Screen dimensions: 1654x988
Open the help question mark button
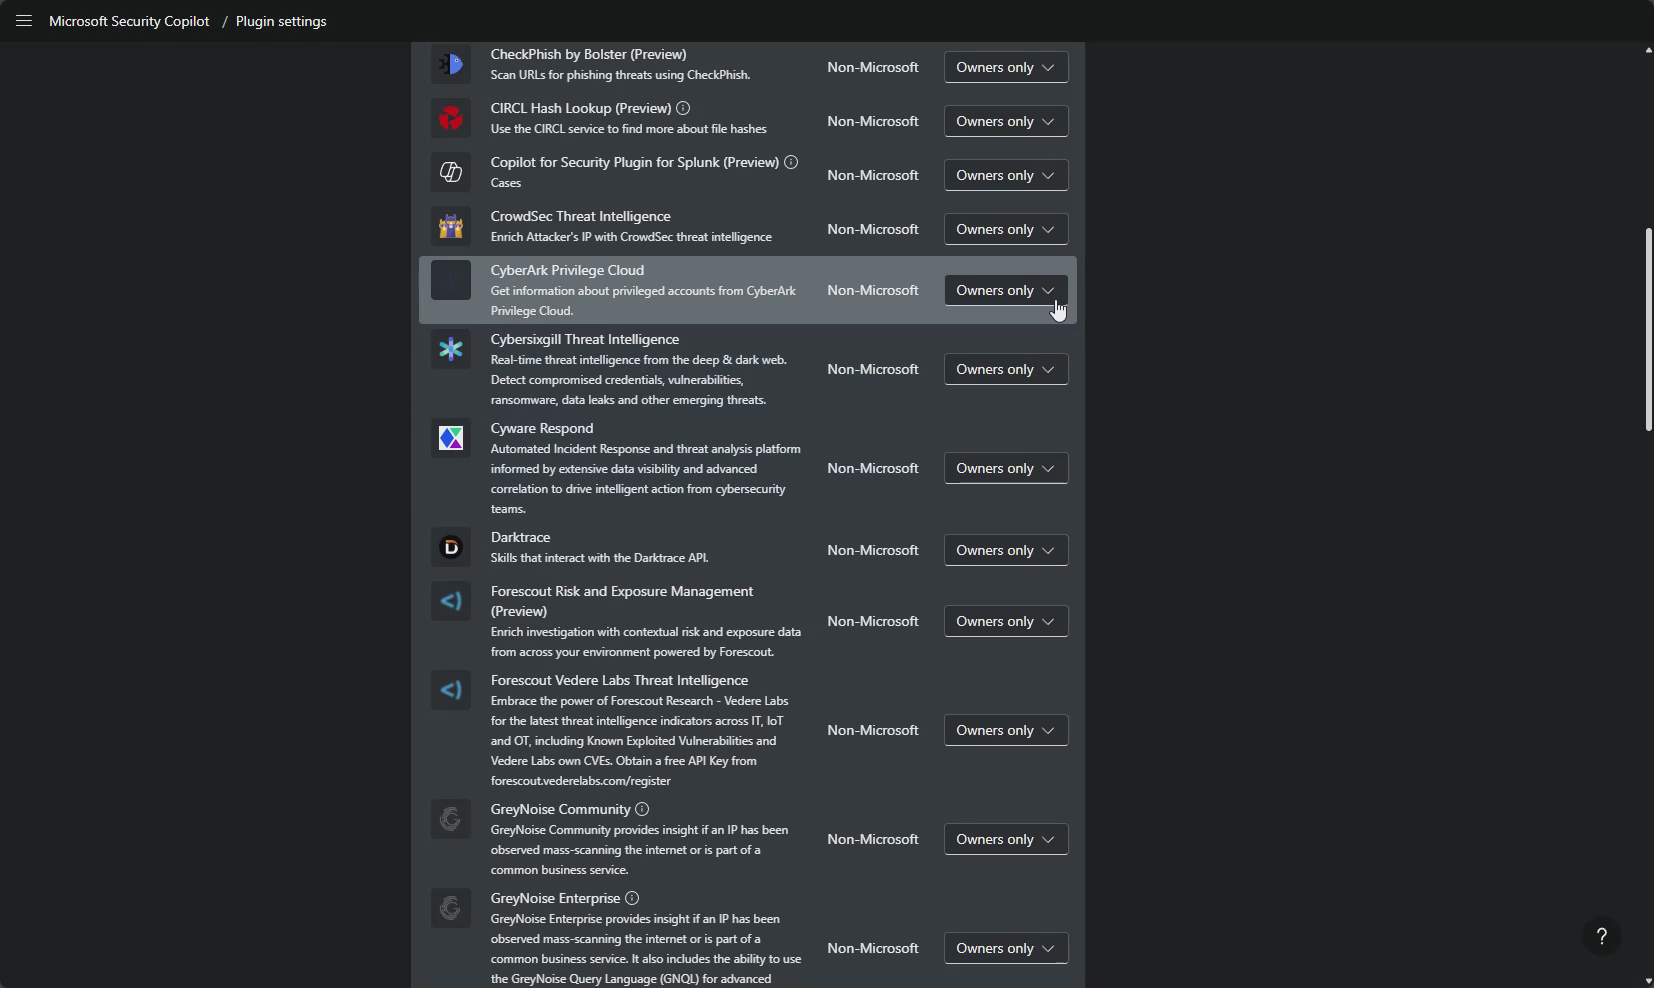click(1601, 936)
